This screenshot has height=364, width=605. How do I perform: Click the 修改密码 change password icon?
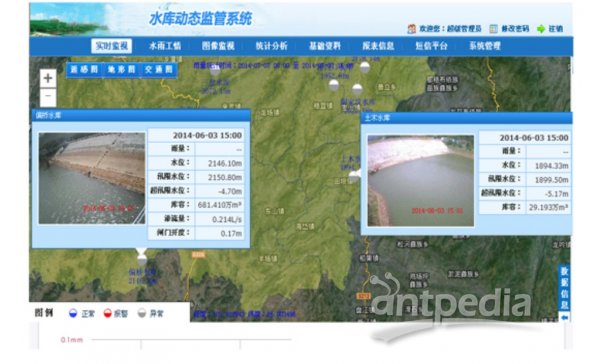pos(493,29)
